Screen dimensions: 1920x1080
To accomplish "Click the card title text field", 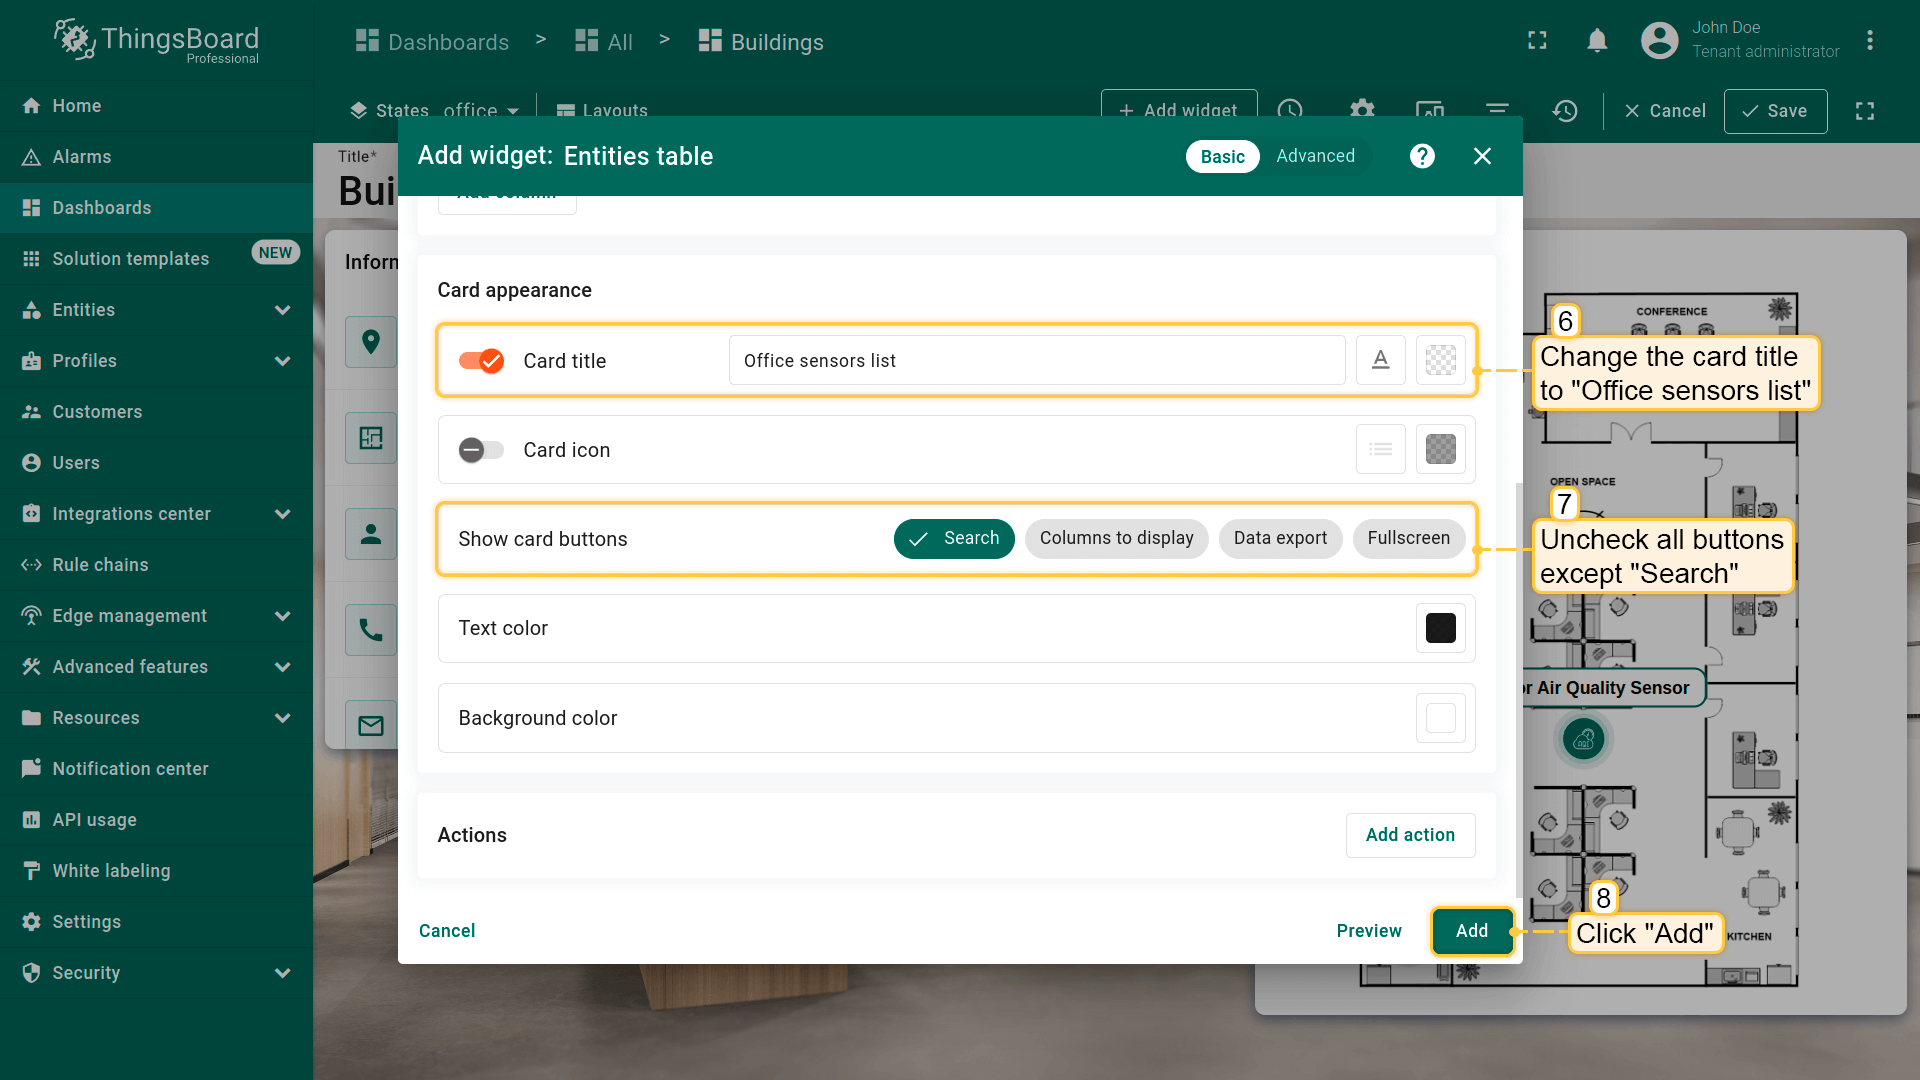I will [x=1036, y=361].
